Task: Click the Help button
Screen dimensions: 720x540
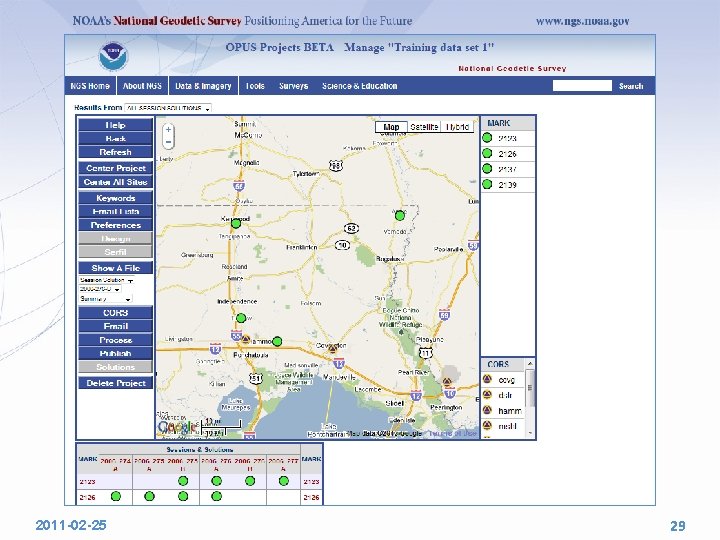Action: tap(115, 125)
